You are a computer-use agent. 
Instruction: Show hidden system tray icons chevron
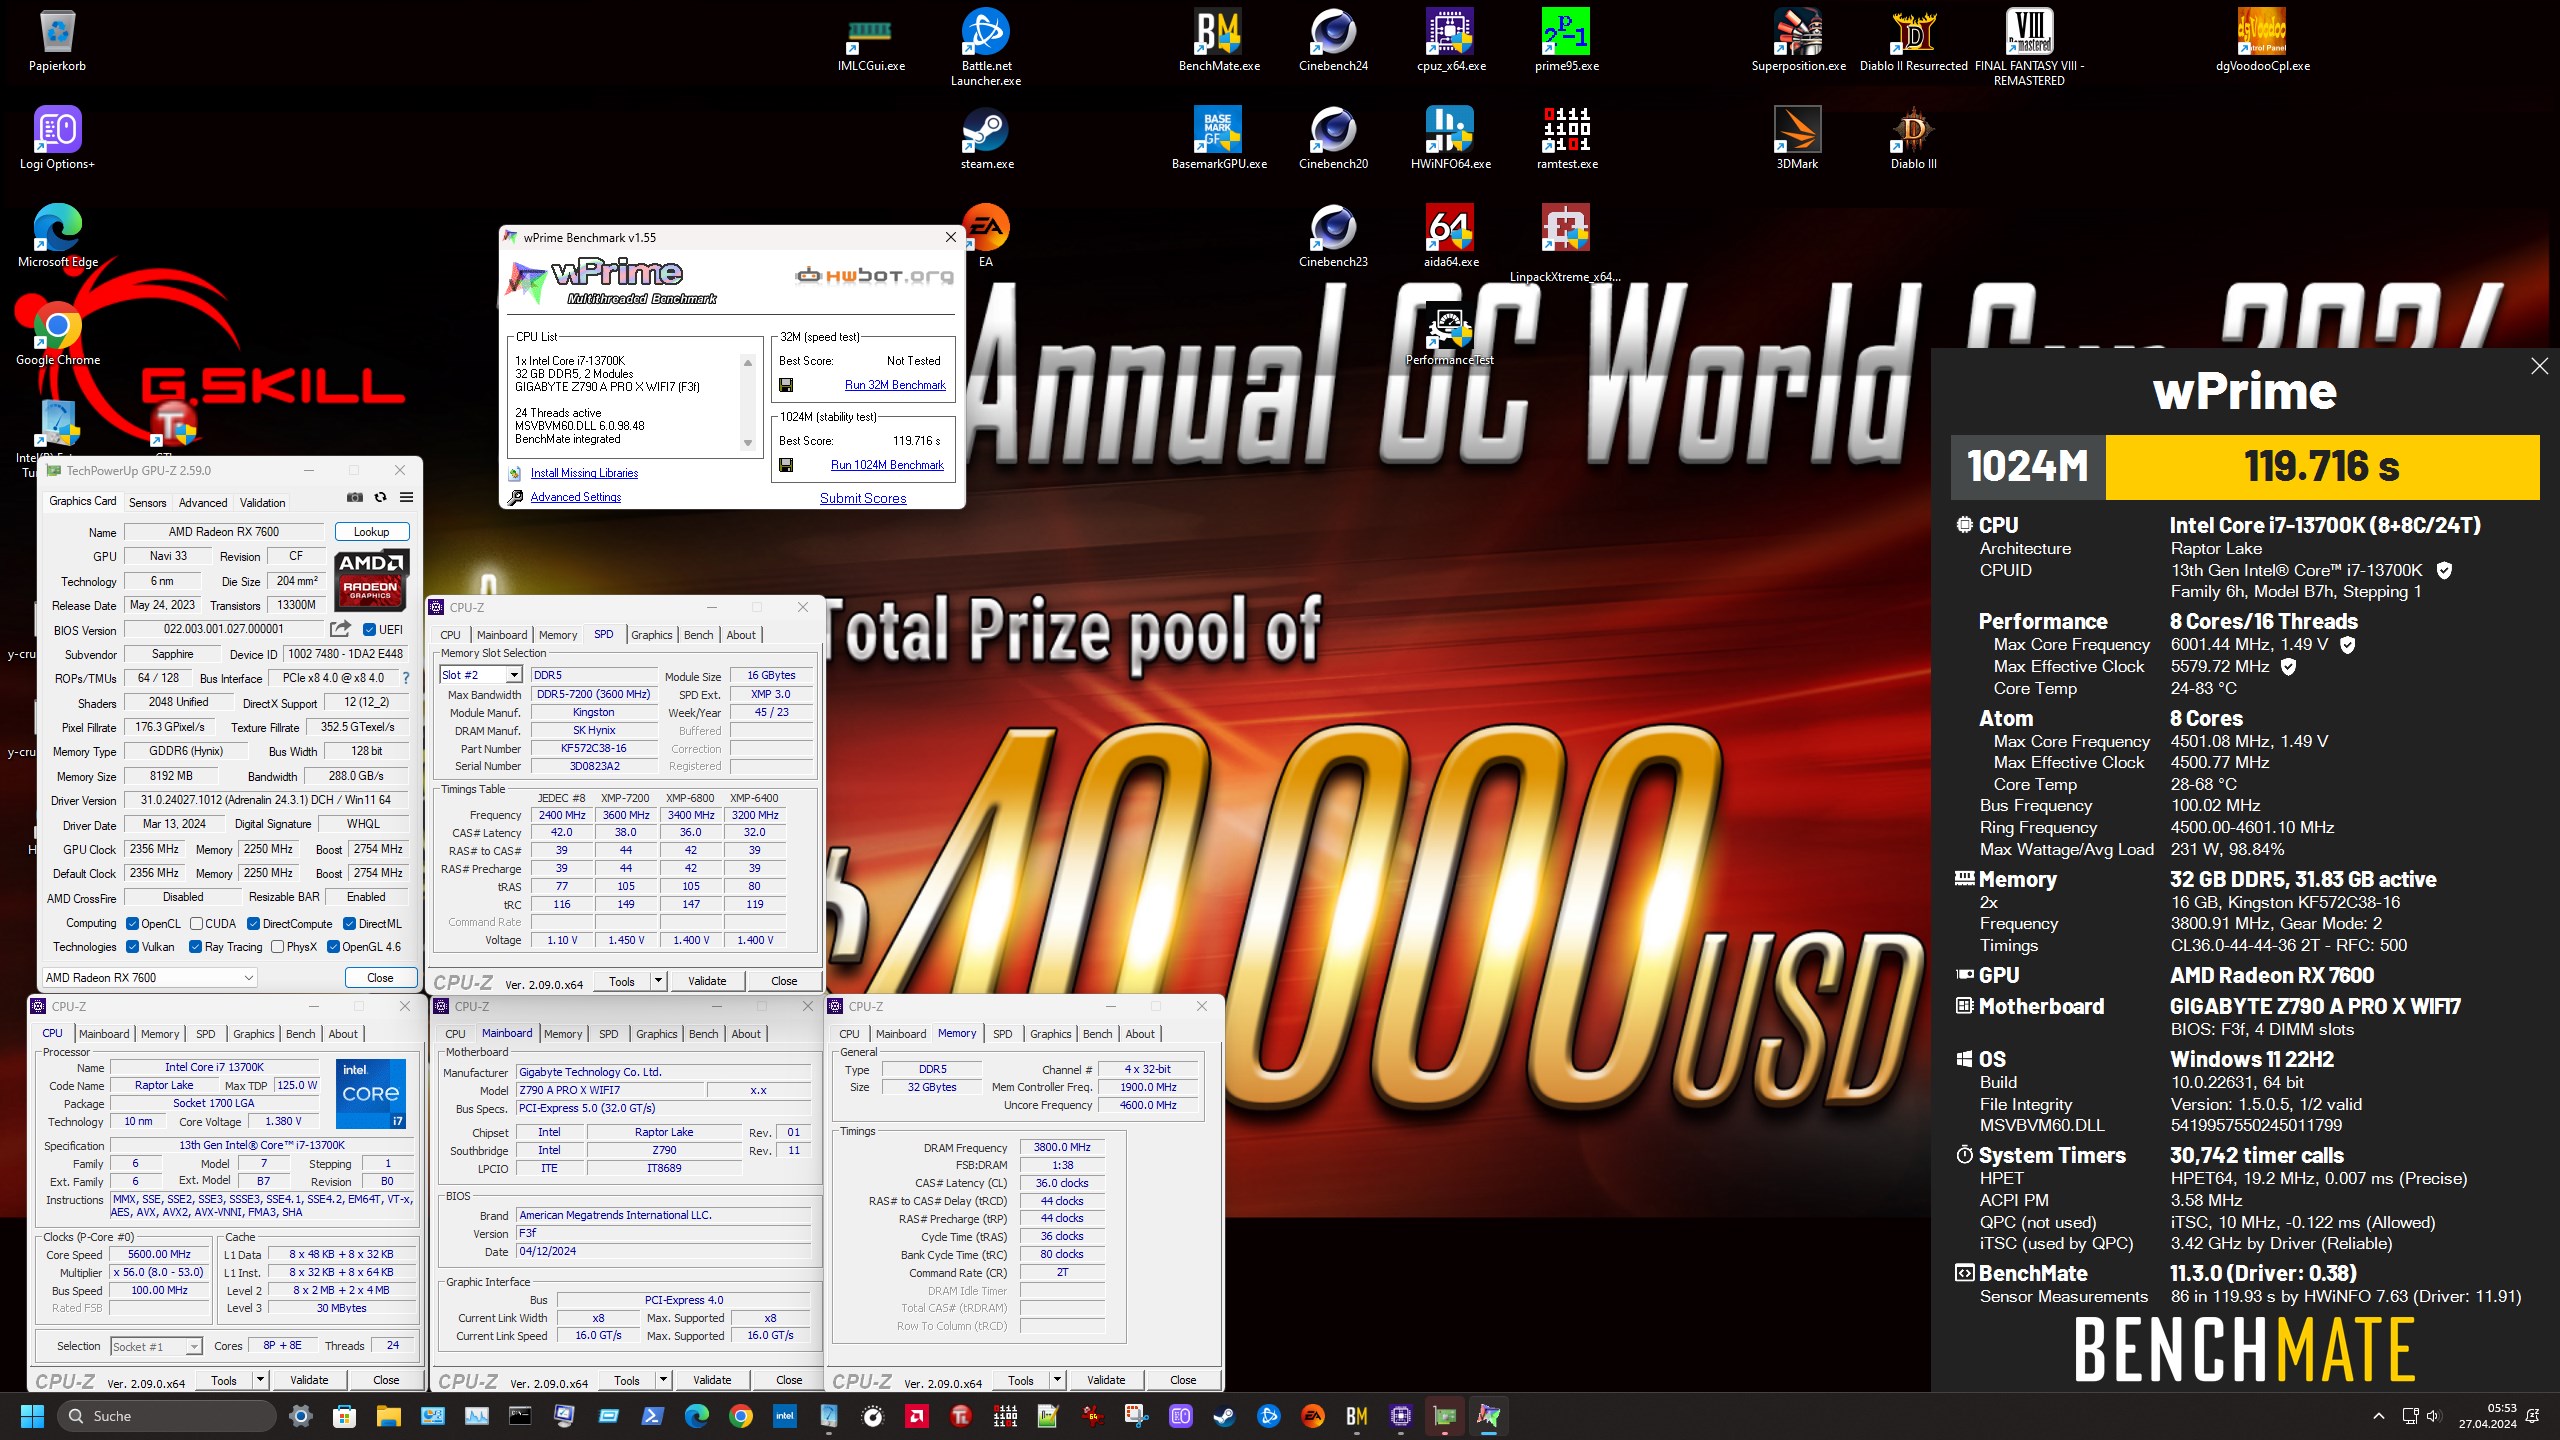[x=2379, y=1416]
